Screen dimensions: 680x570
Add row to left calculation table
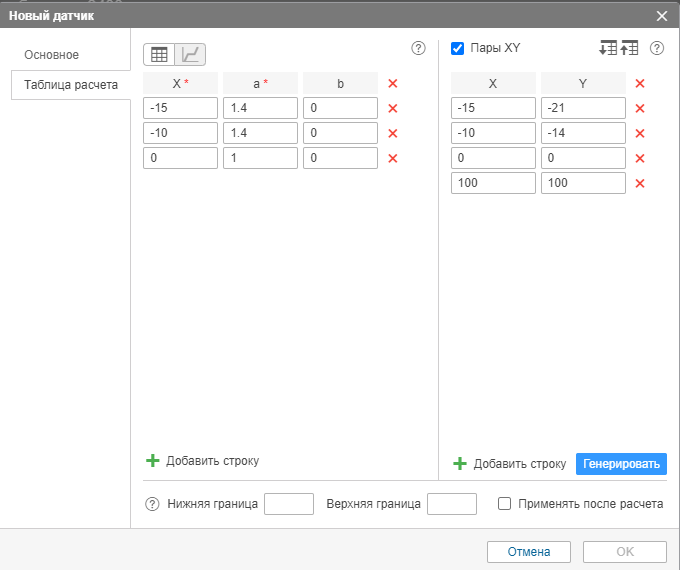[203, 461]
